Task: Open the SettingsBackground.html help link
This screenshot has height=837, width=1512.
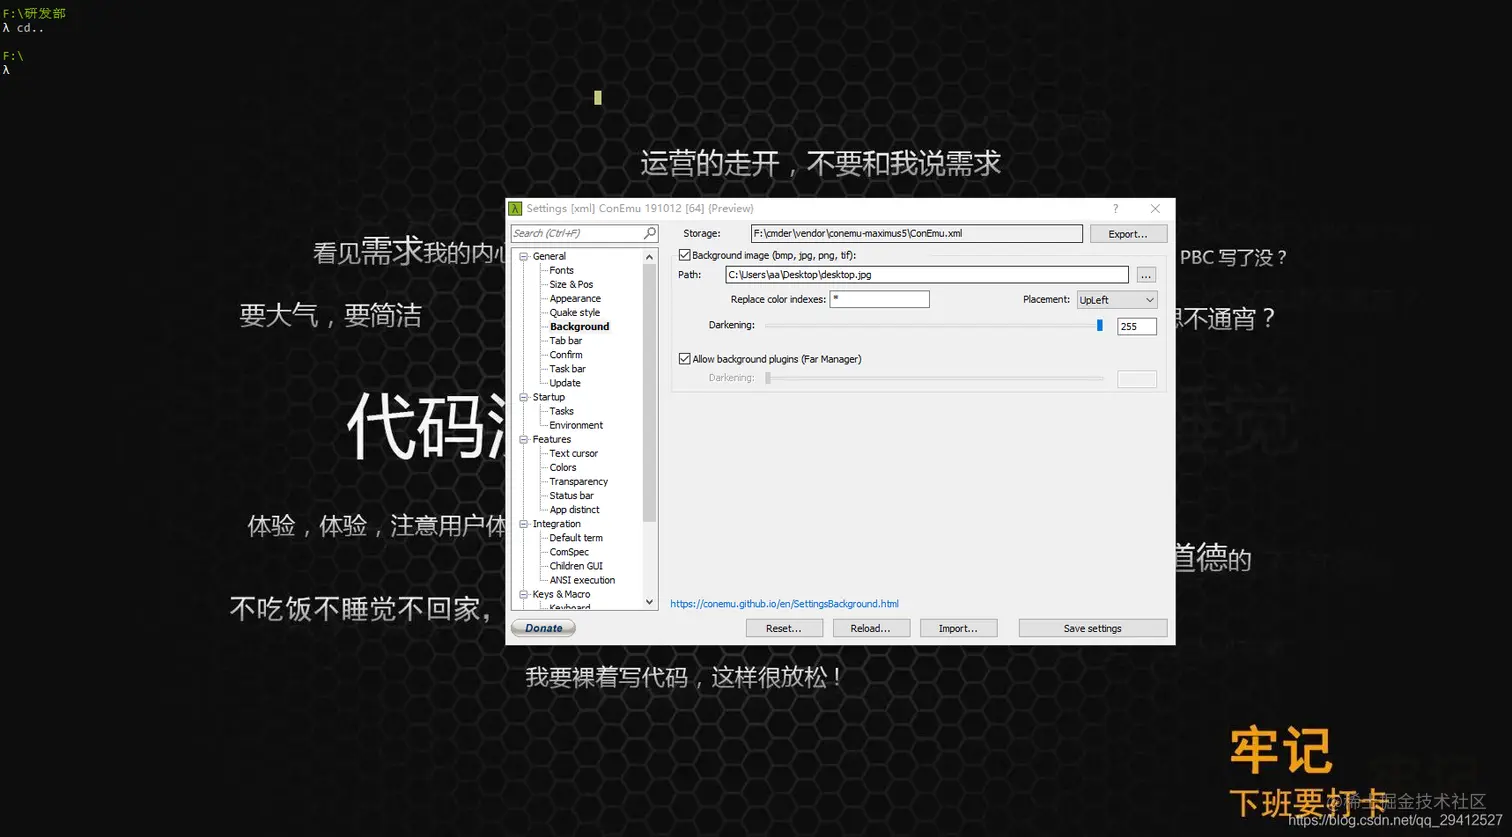Action: pyautogui.click(x=784, y=604)
